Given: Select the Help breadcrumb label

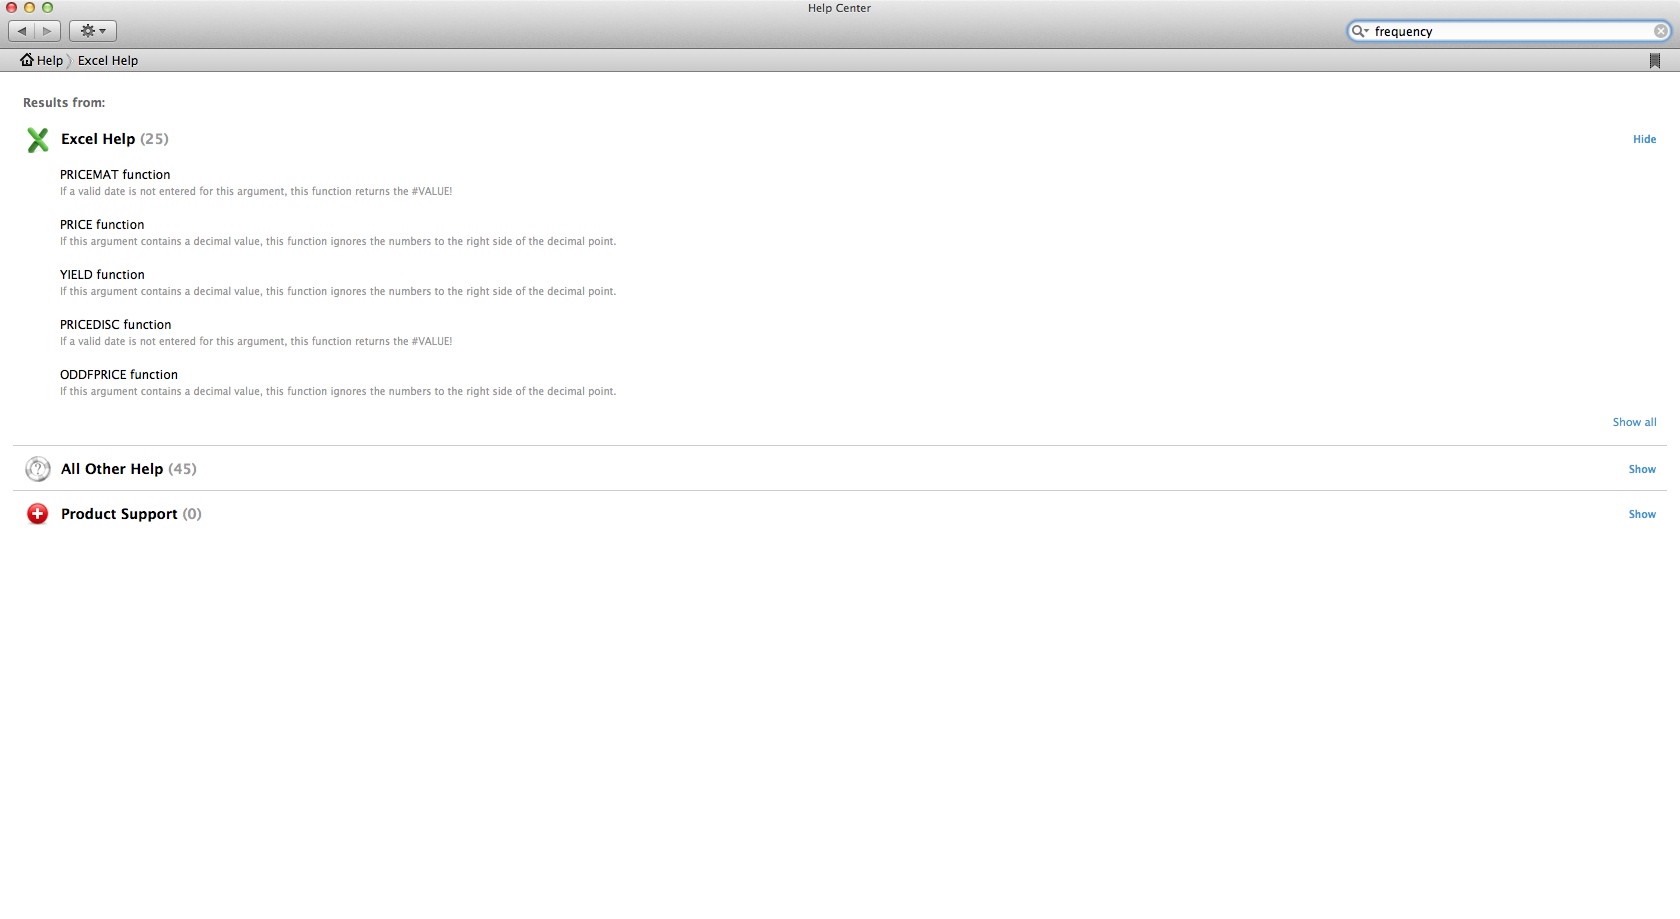Looking at the screenshot, I should tap(50, 60).
